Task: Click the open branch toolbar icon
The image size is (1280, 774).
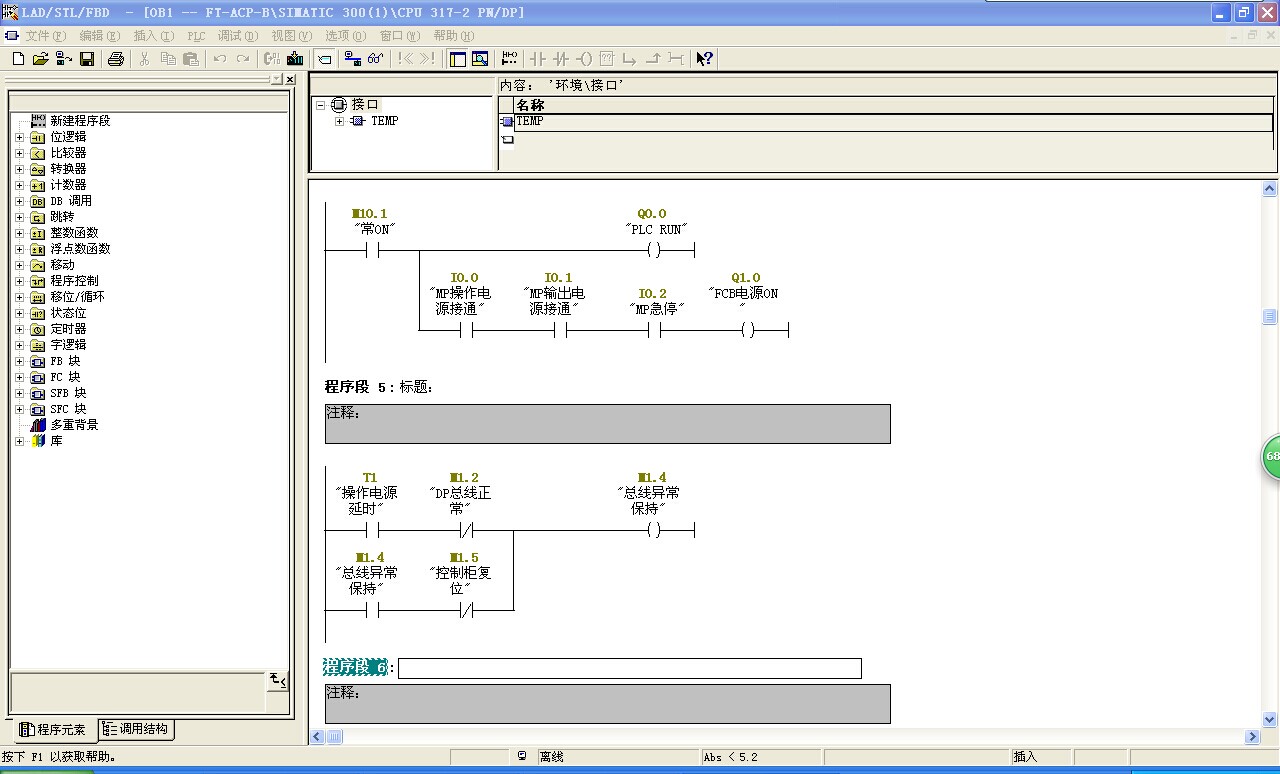Action: (x=630, y=59)
